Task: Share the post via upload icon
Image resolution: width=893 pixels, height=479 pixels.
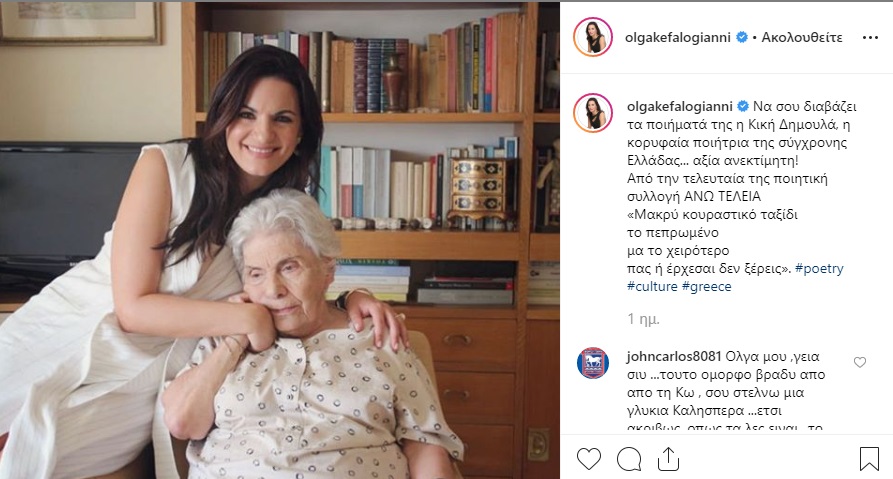Action: 668,459
